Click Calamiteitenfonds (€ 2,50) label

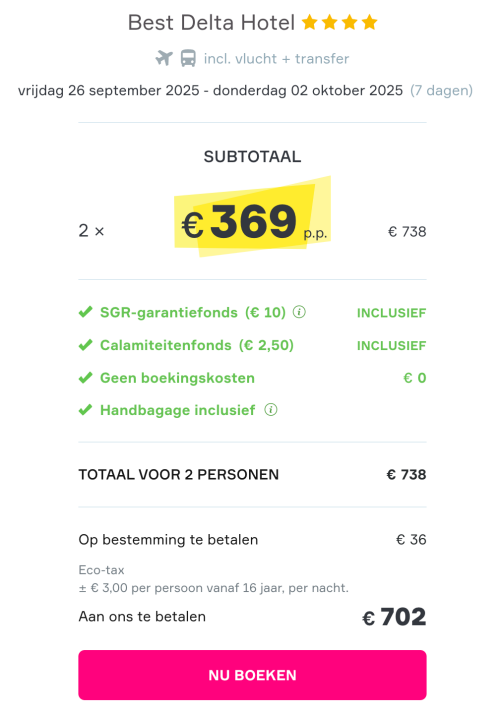pos(197,345)
